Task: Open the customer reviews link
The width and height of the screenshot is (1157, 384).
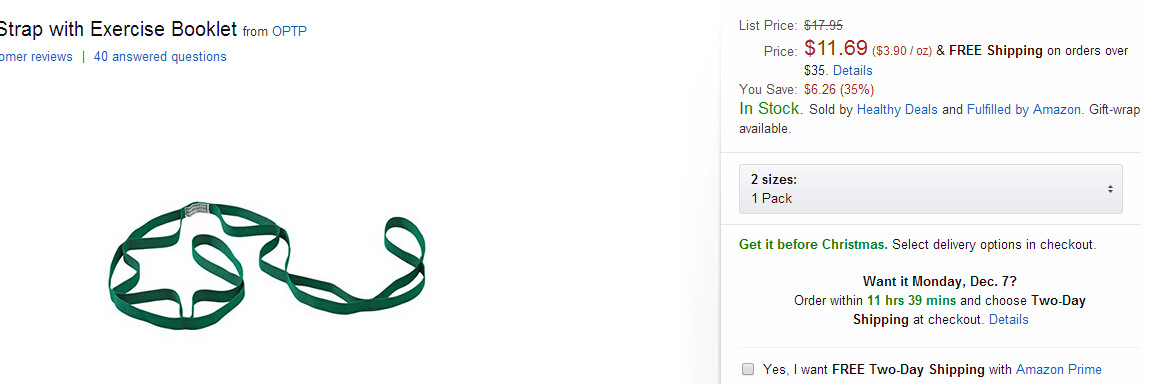Action: pyautogui.click(x=36, y=56)
